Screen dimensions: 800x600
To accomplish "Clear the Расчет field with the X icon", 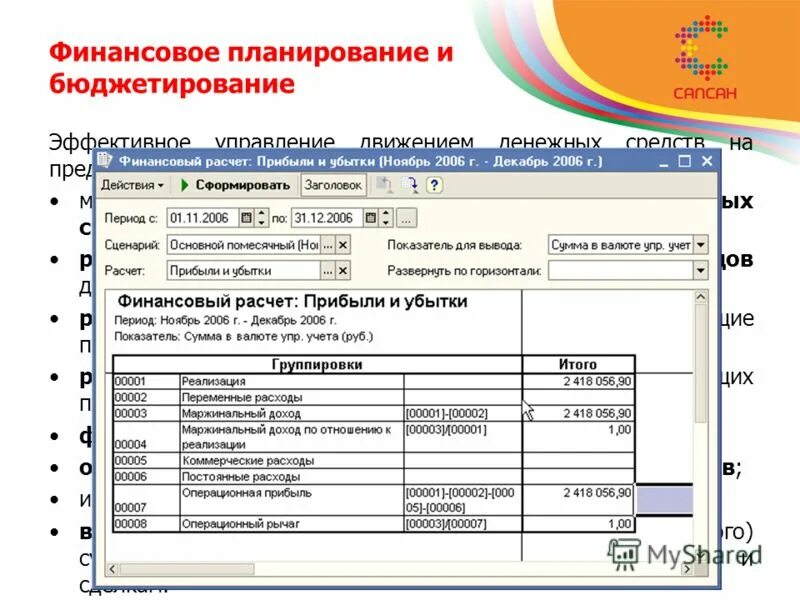I will 343,270.
